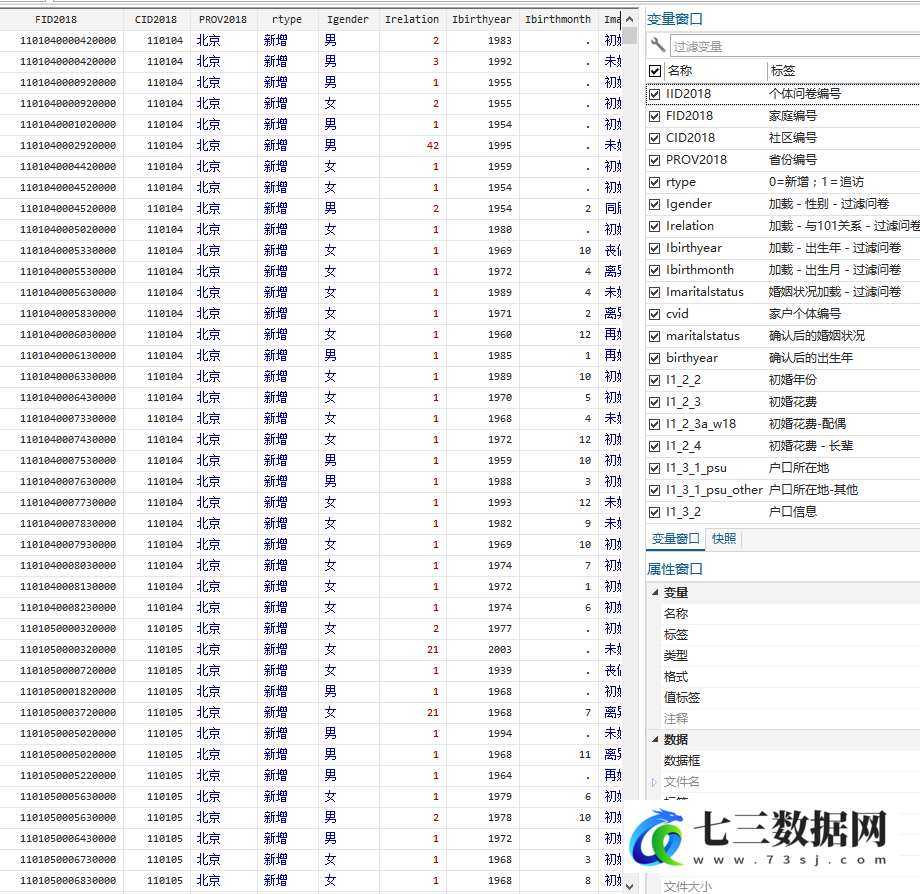This screenshot has width=920, height=894.
Task: Select the Irelation column header
Action: [412, 19]
